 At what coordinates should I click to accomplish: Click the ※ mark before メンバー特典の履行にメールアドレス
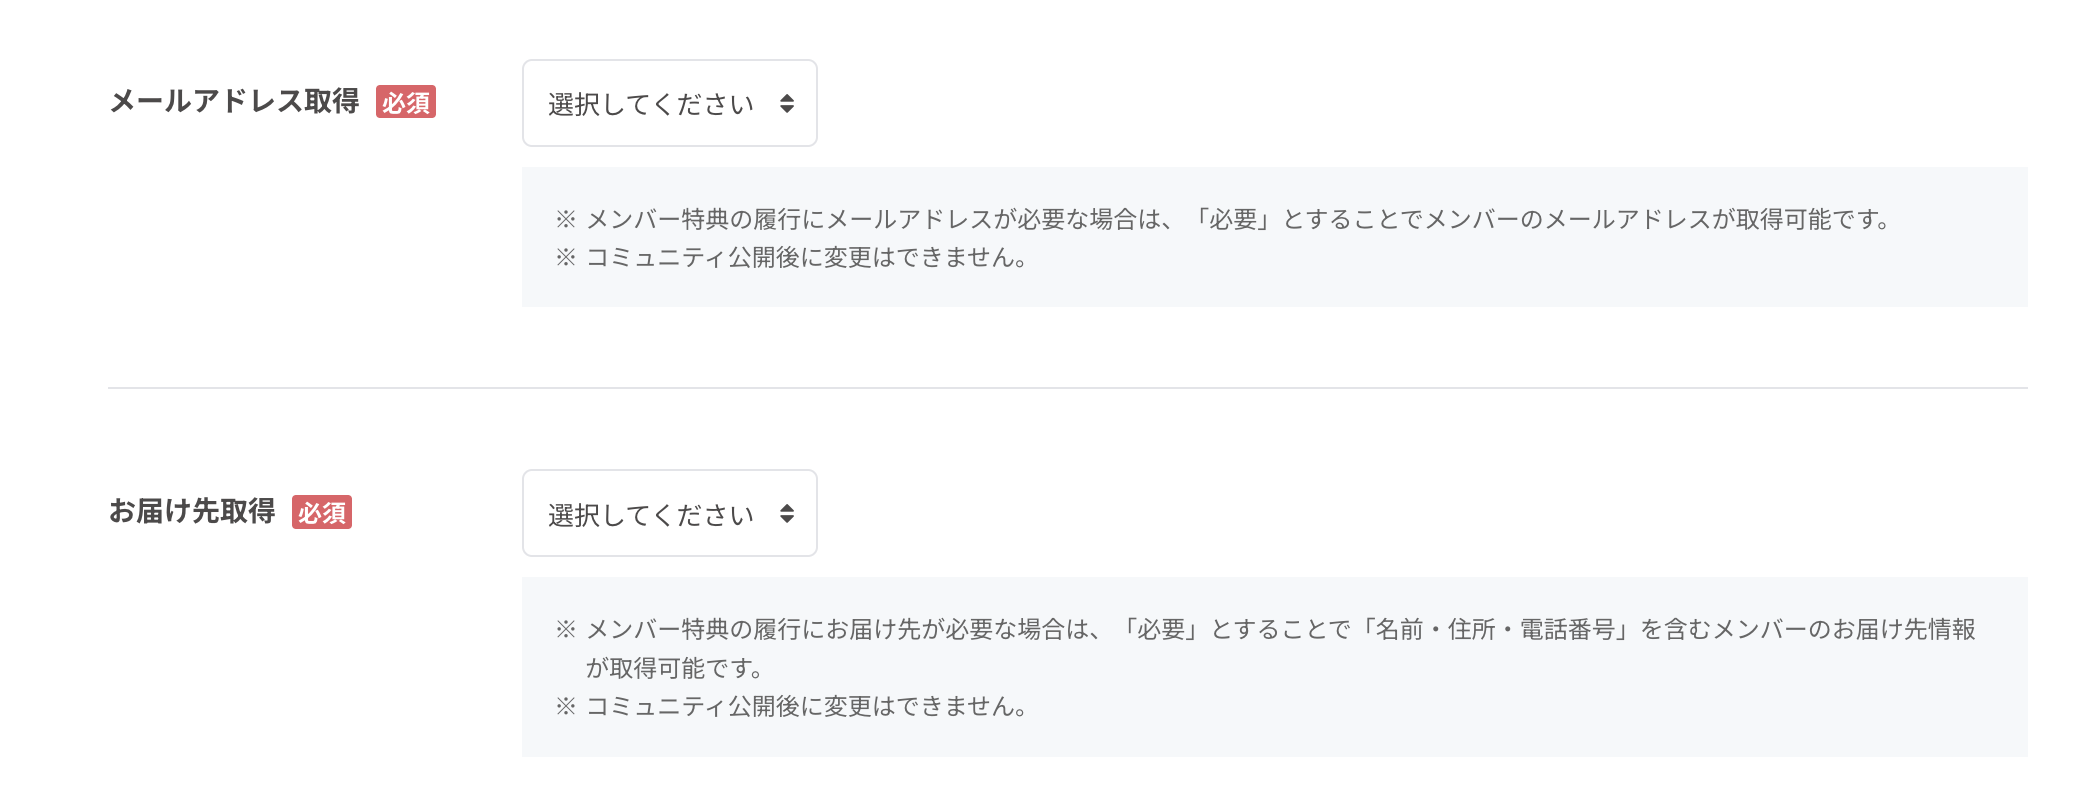[x=566, y=219]
